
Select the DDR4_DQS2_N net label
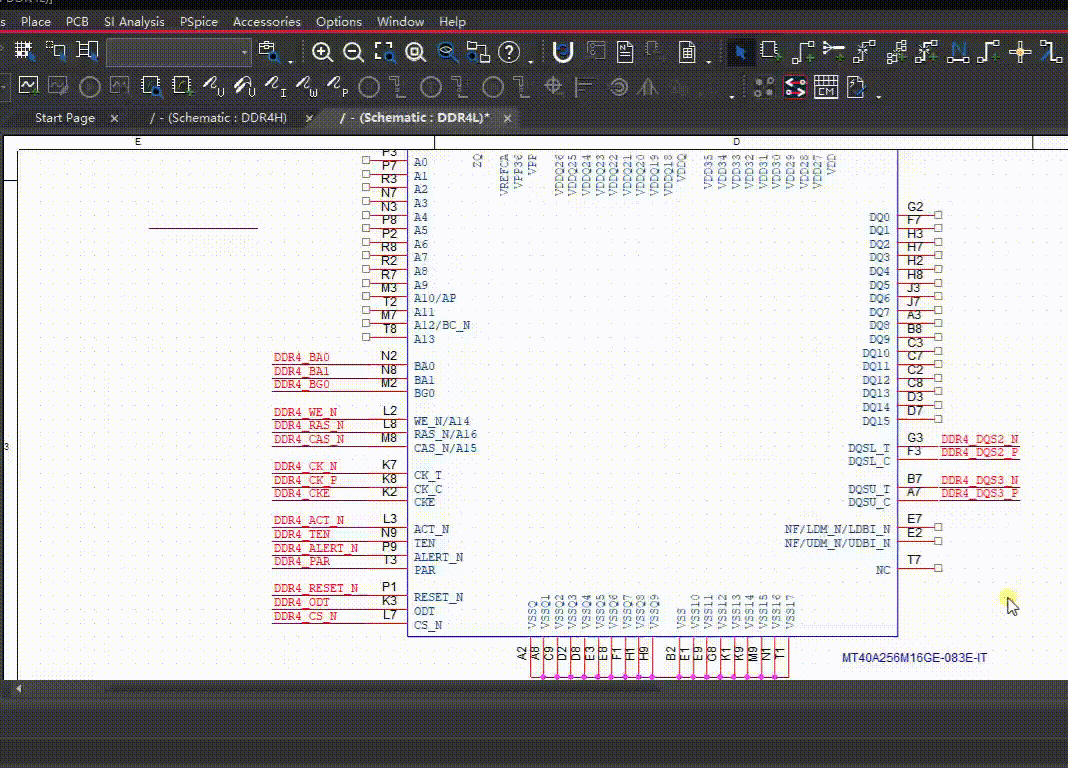pos(979,439)
